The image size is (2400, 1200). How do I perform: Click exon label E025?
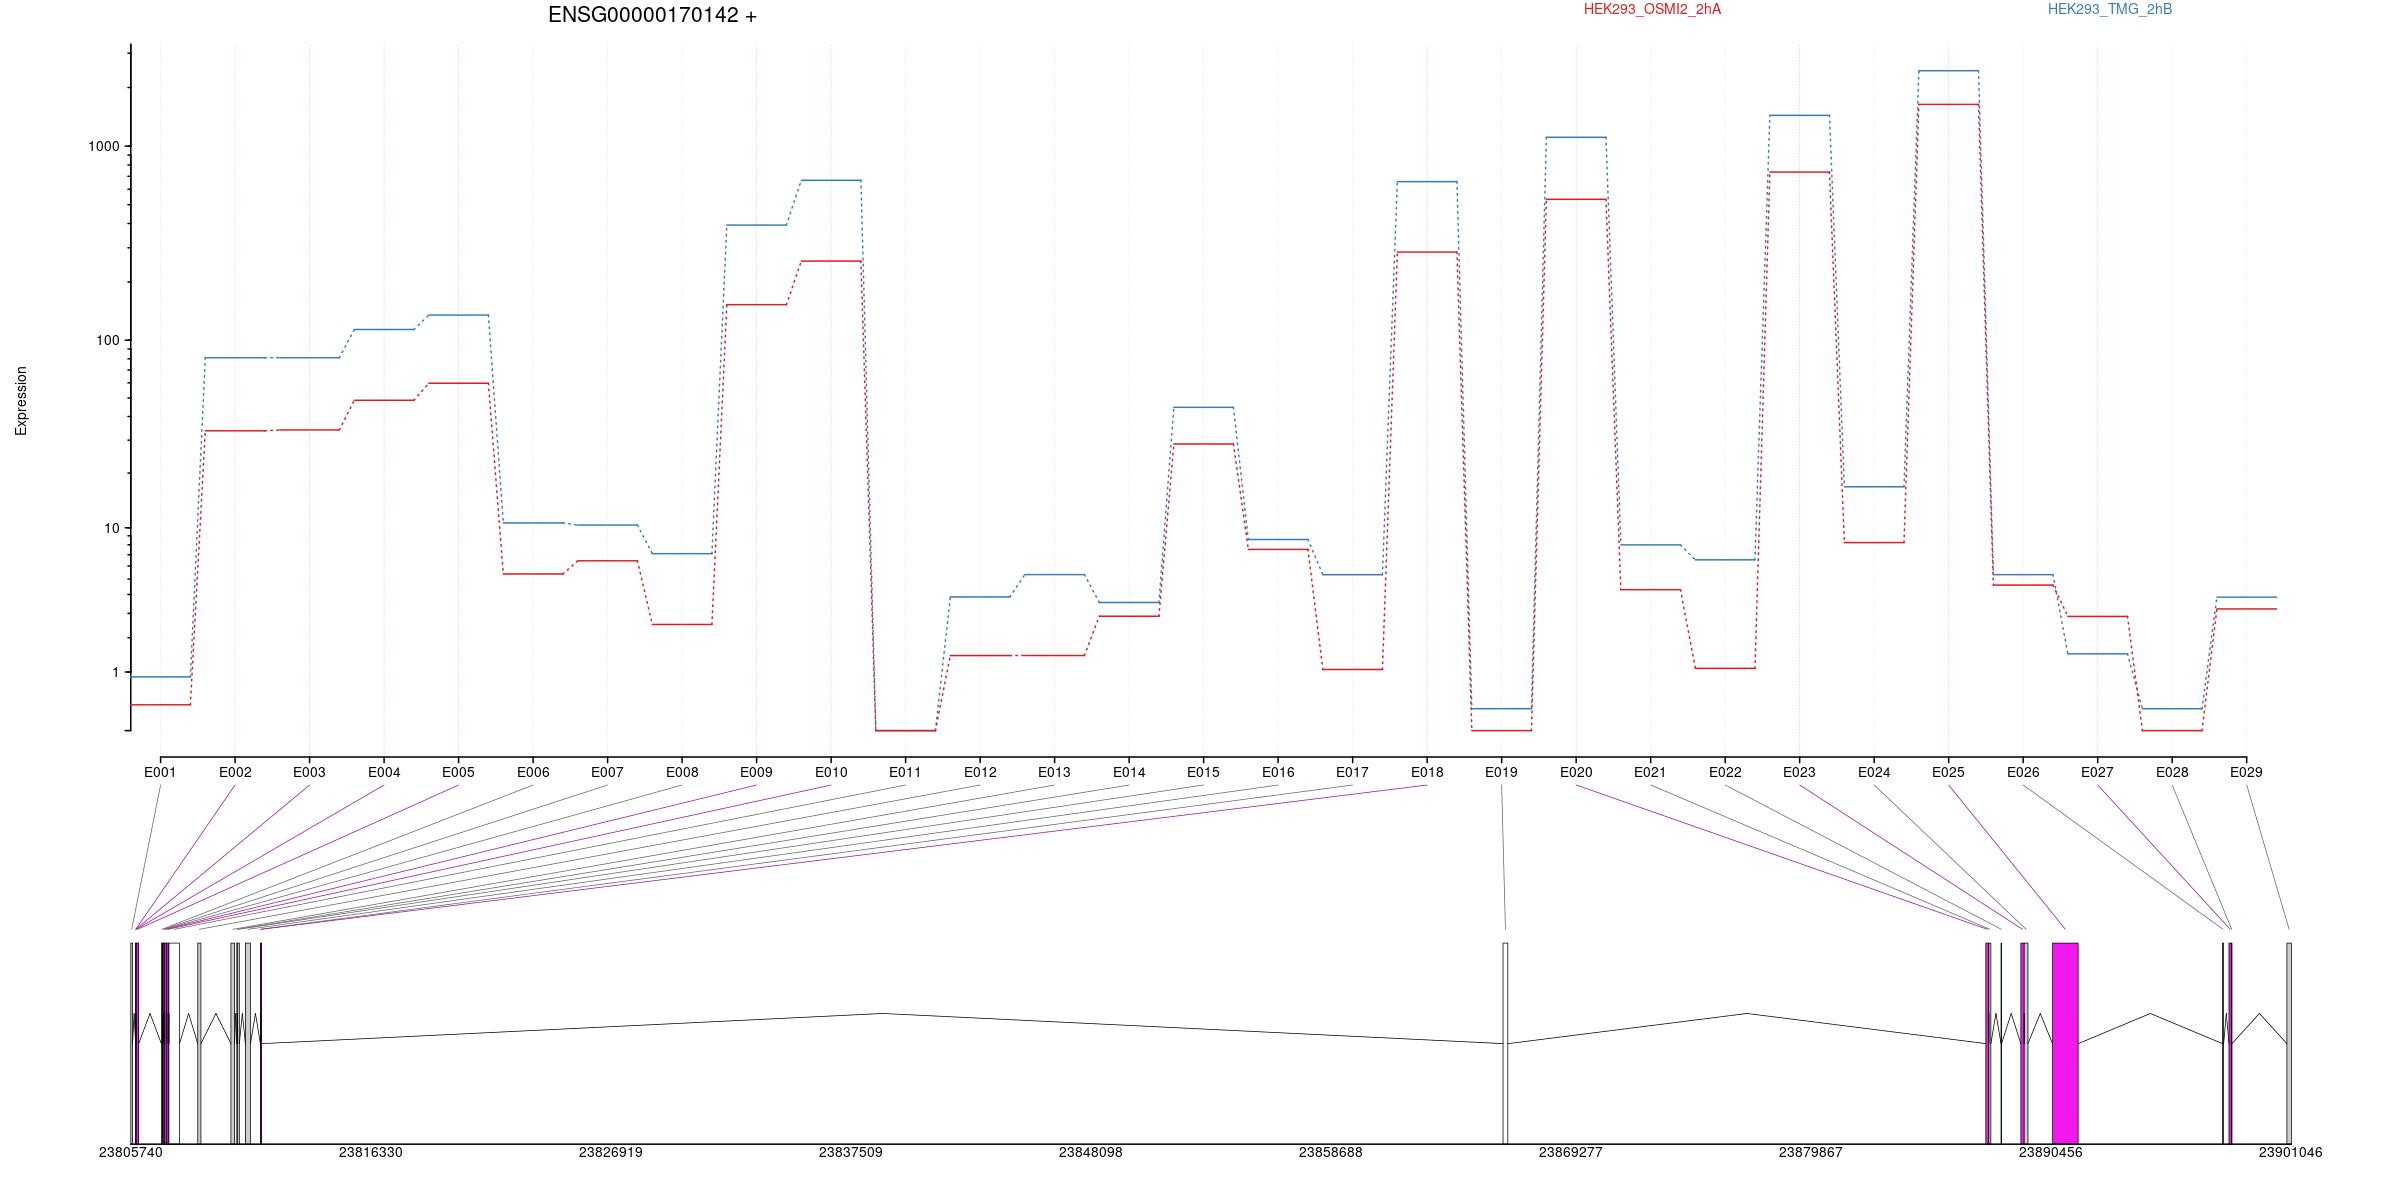1948,772
